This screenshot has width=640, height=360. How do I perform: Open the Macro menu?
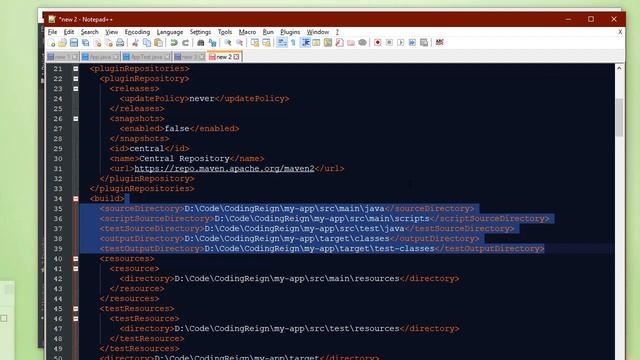point(247,32)
